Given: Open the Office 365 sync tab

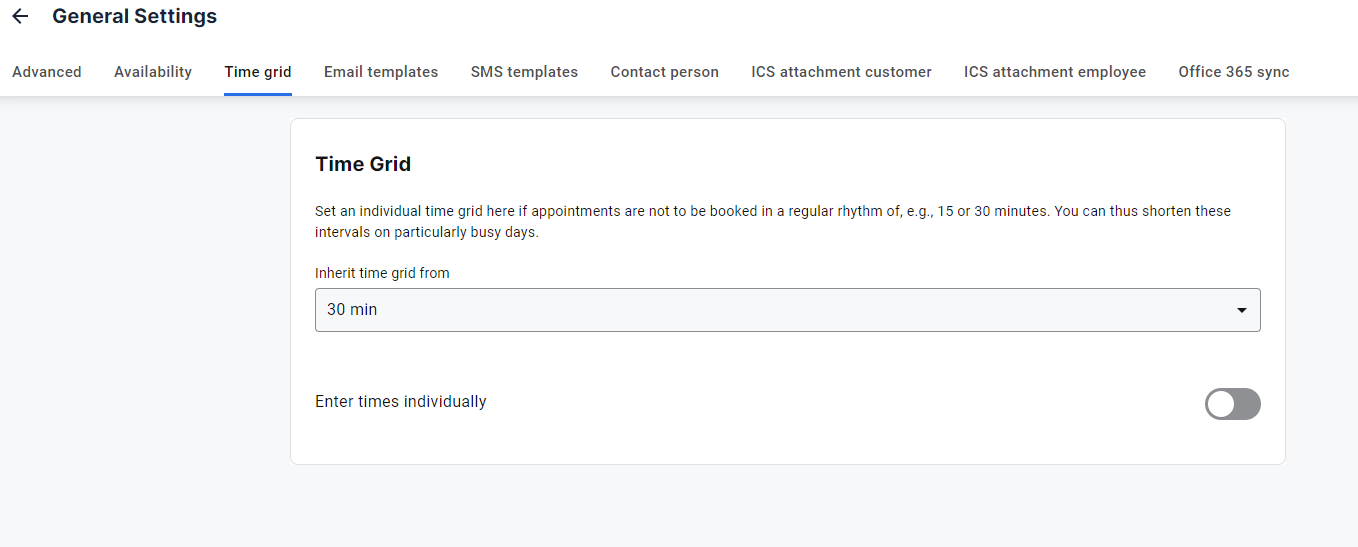Looking at the screenshot, I should point(1233,72).
